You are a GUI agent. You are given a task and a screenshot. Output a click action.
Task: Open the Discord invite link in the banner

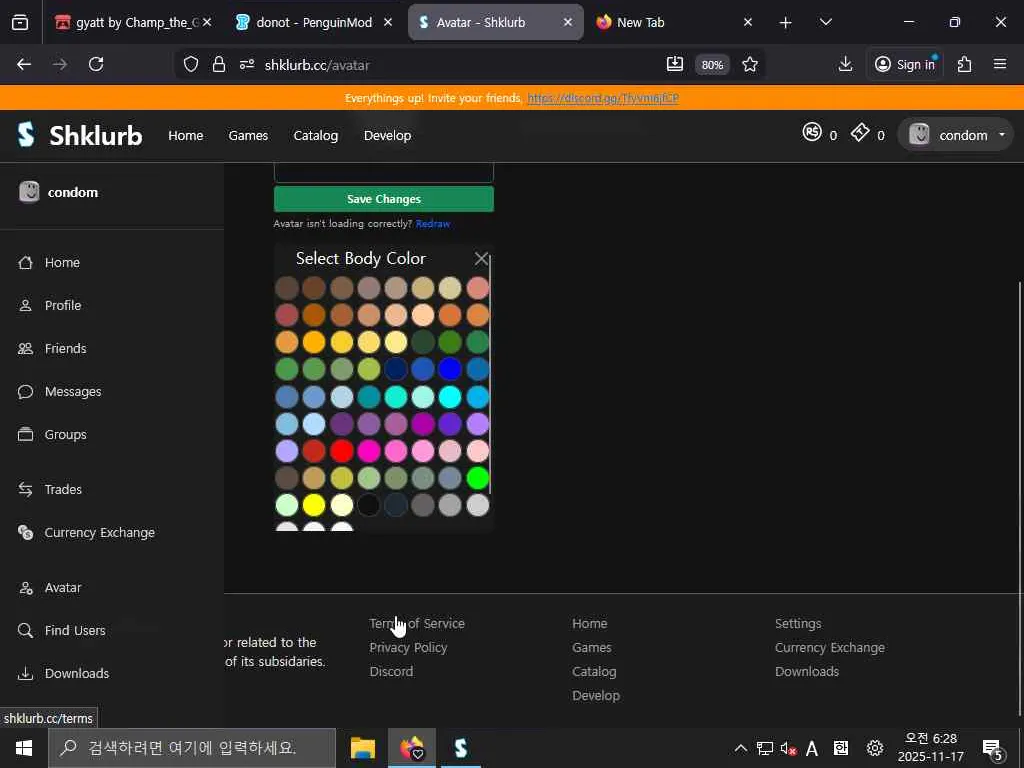tap(603, 98)
